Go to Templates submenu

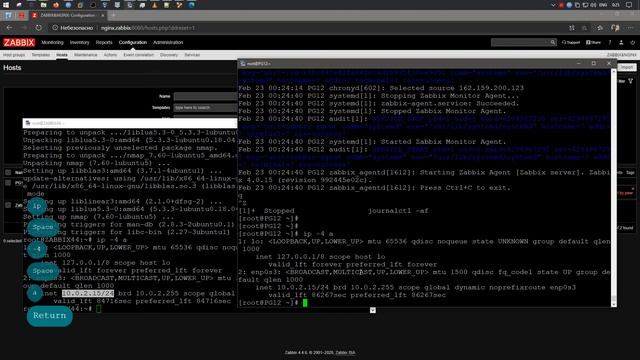click(x=40, y=55)
